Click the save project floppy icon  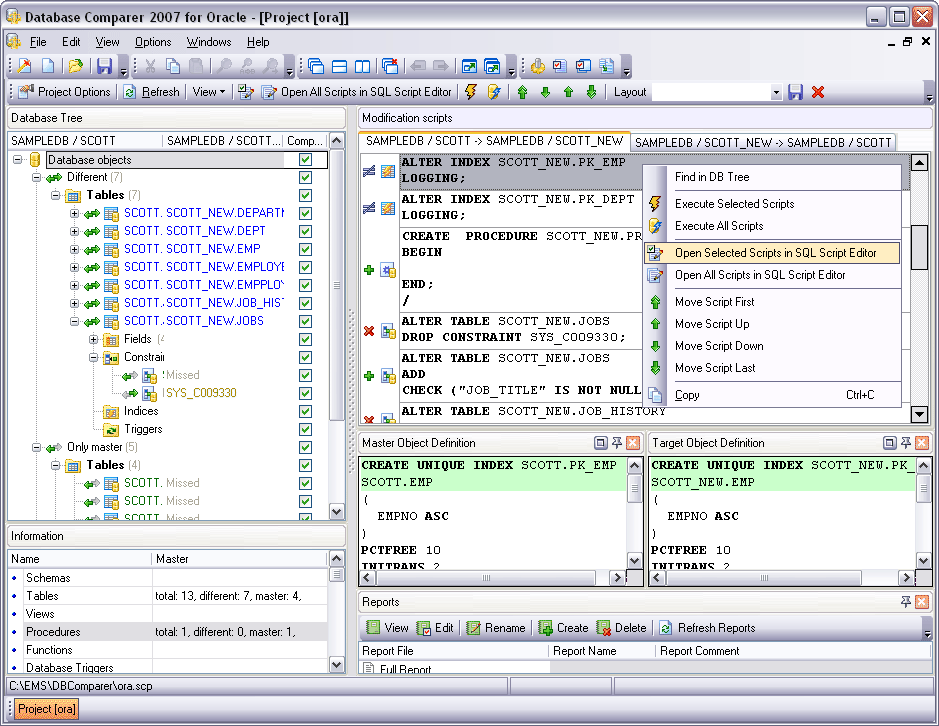104,66
